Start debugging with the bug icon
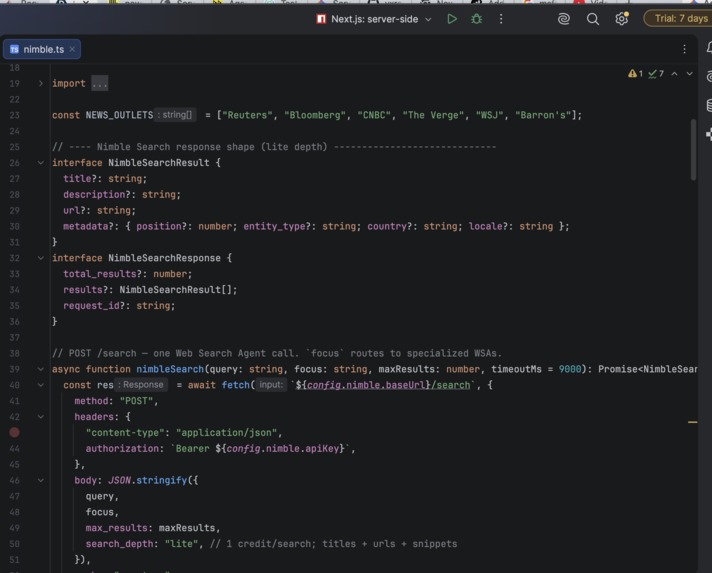The width and height of the screenshot is (712, 573). (x=476, y=19)
